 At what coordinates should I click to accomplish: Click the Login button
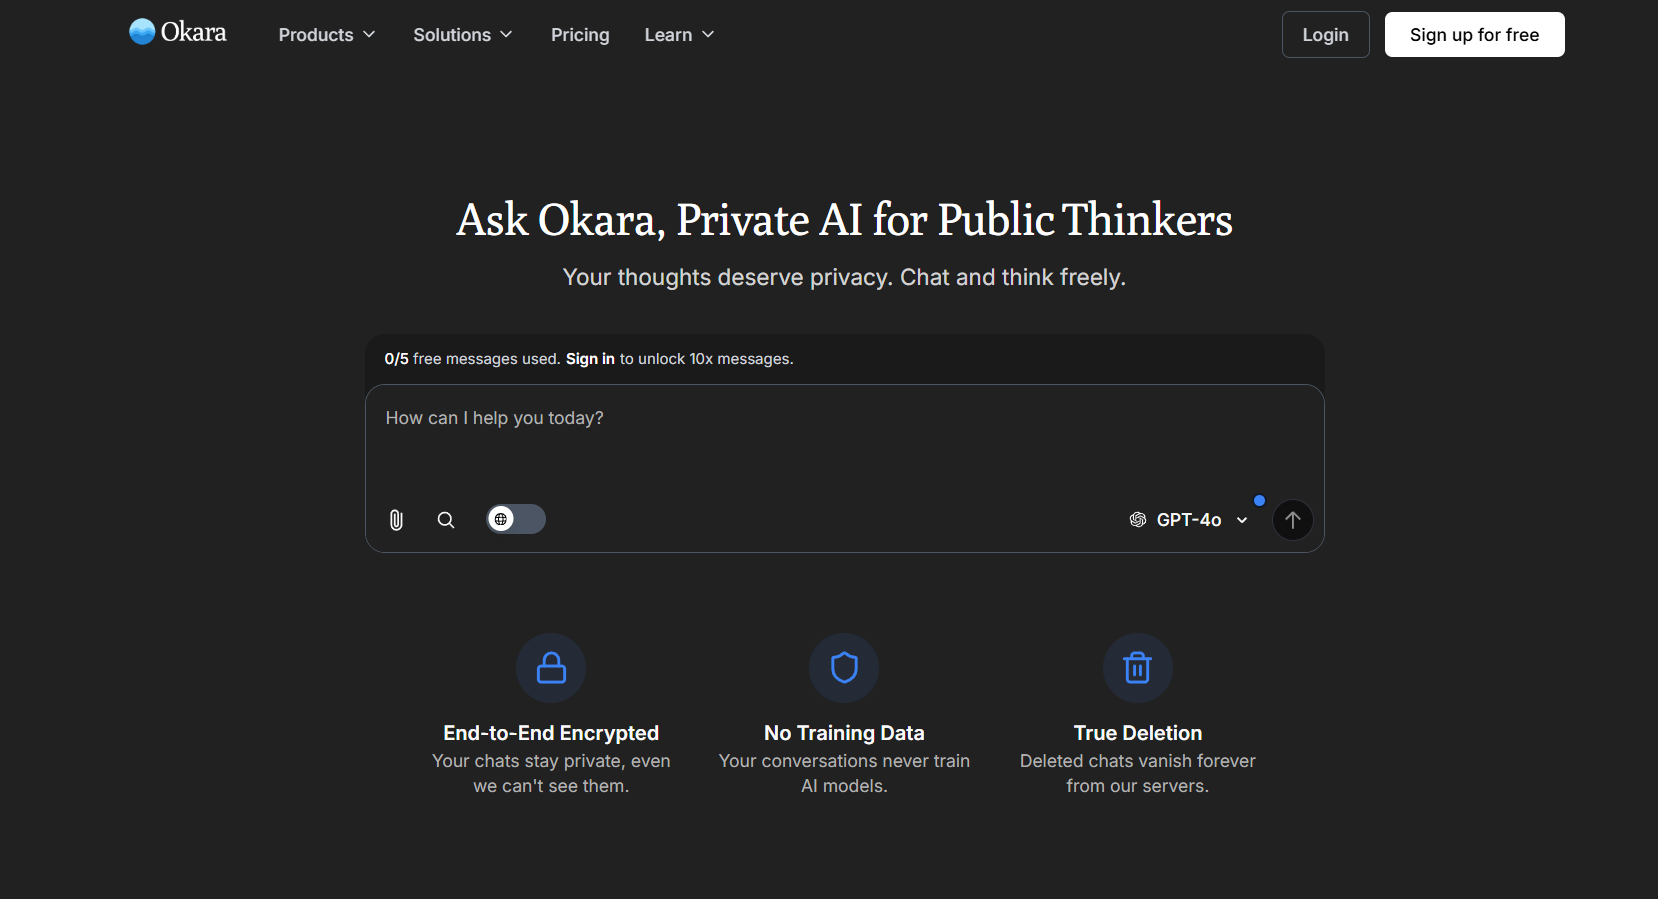tap(1325, 35)
